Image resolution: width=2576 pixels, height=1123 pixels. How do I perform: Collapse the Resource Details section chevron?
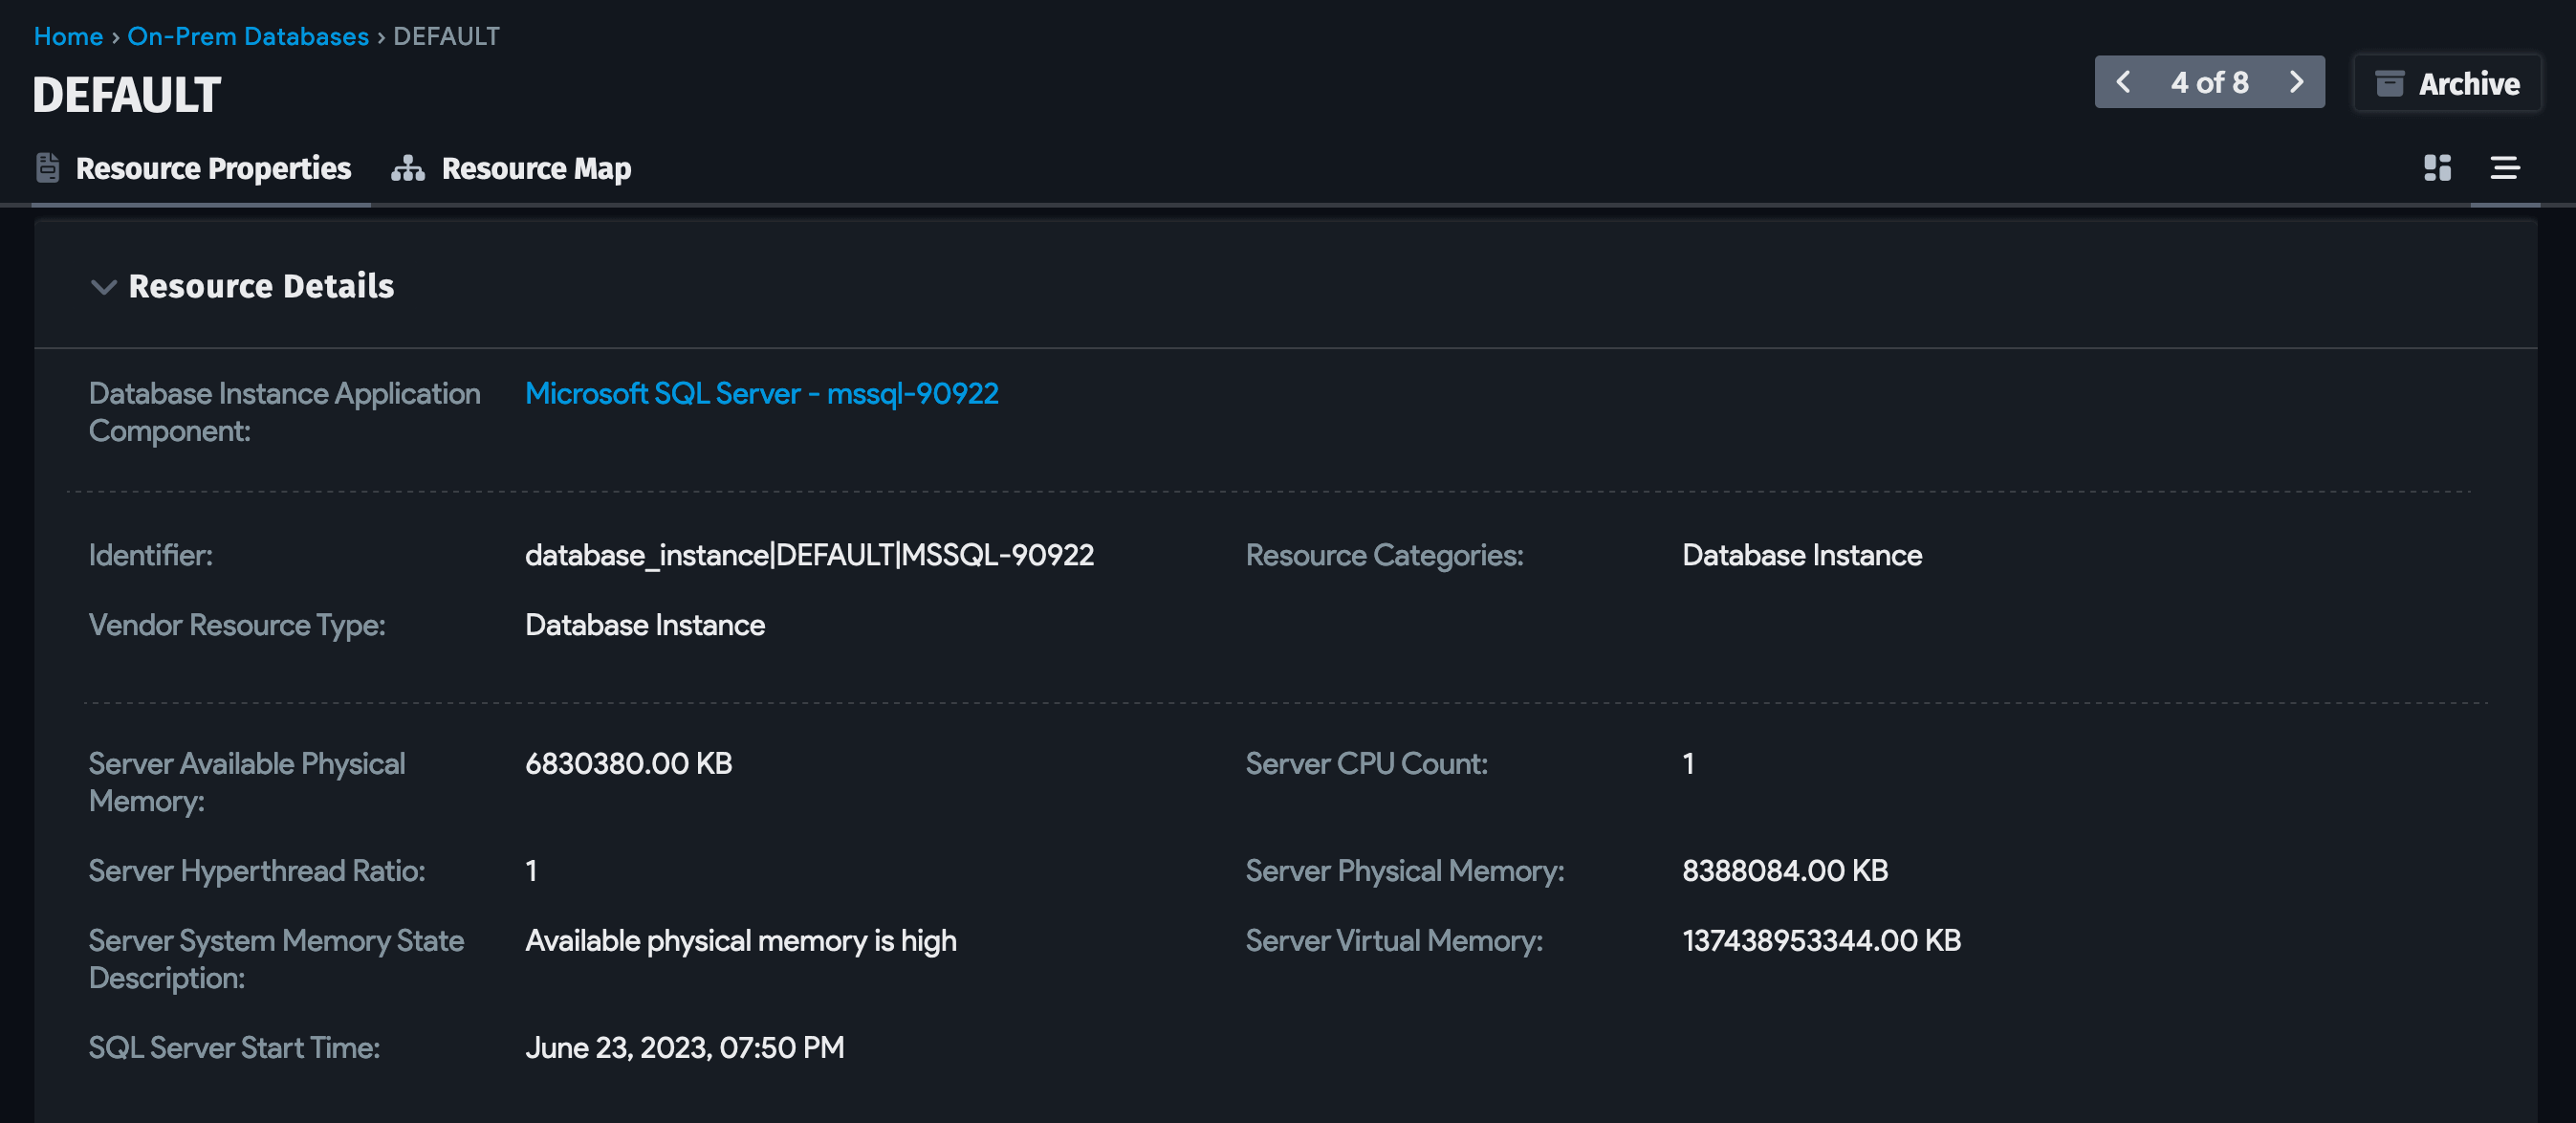click(104, 288)
